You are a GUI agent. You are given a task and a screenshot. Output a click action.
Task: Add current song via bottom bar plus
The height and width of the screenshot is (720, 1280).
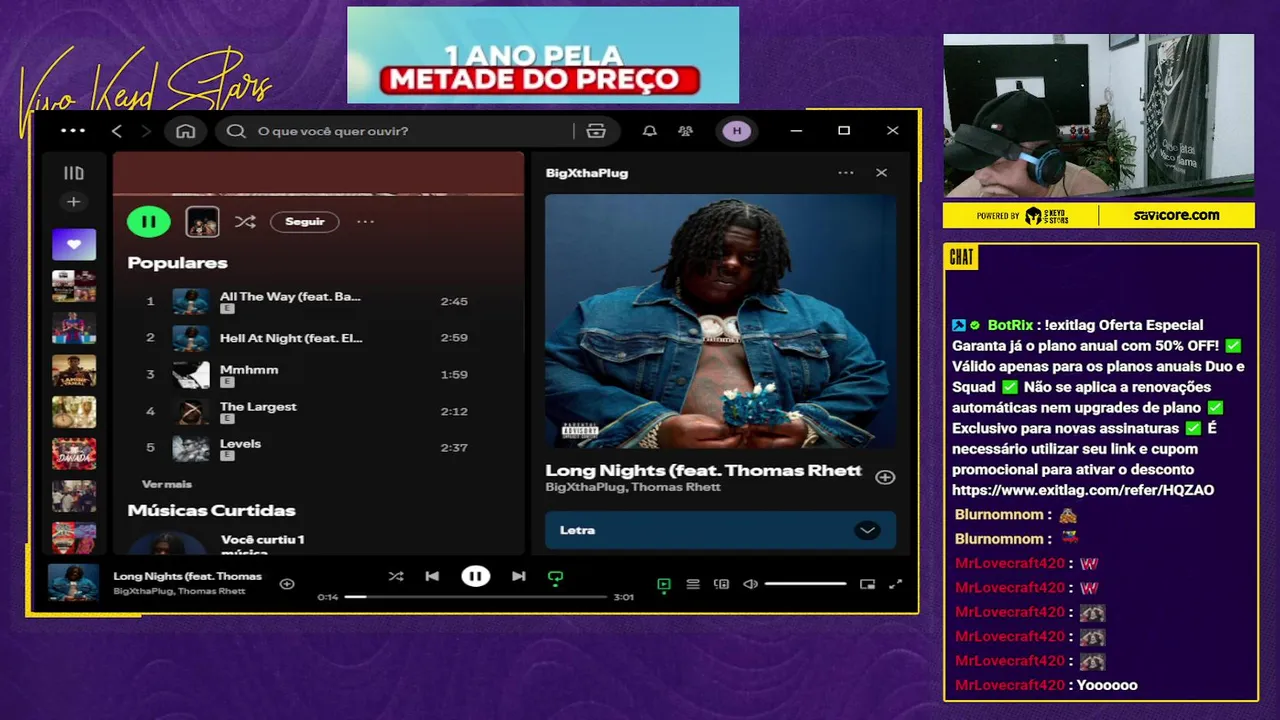[x=287, y=584]
